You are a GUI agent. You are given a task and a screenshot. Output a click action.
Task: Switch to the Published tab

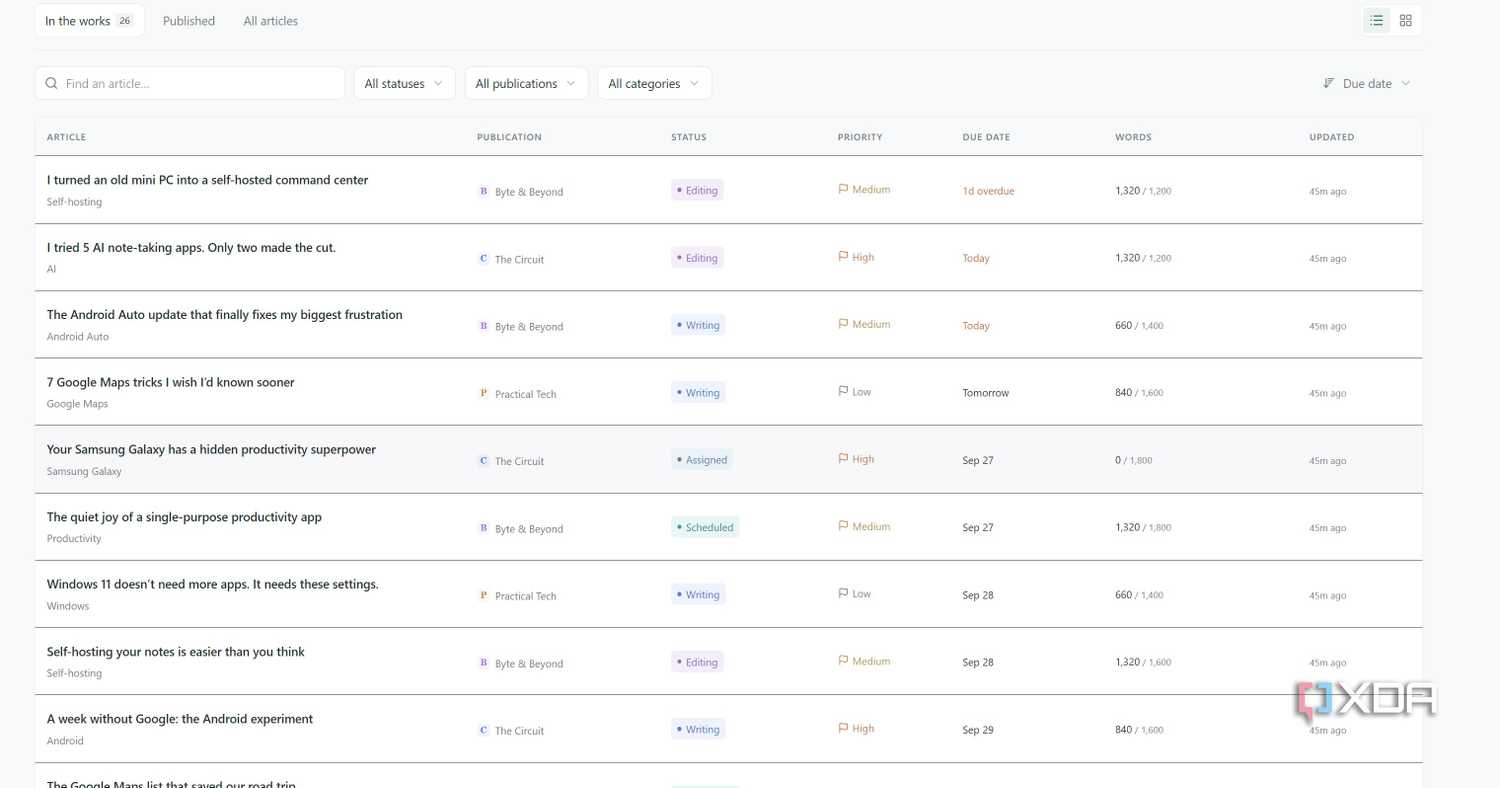pos(189,21)
